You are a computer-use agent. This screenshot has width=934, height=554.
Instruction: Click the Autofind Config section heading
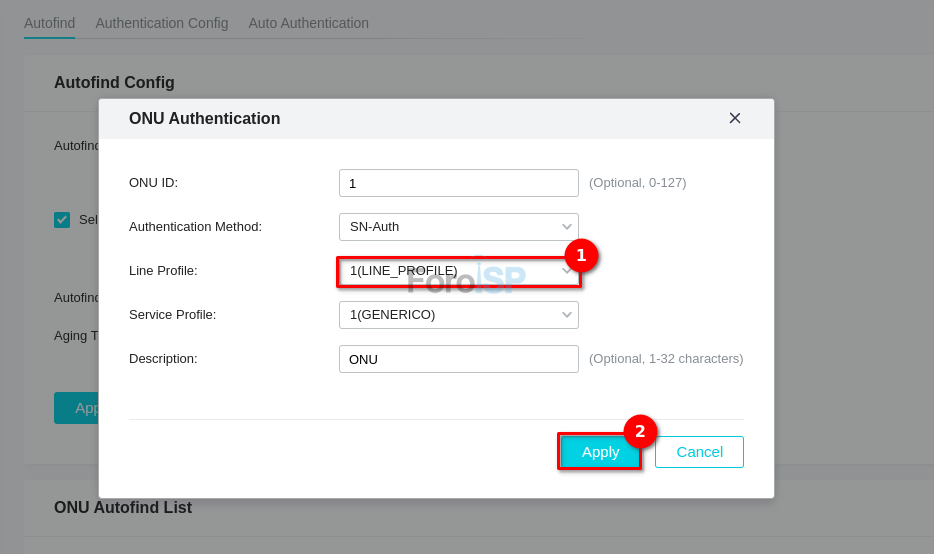coord(114,83)
